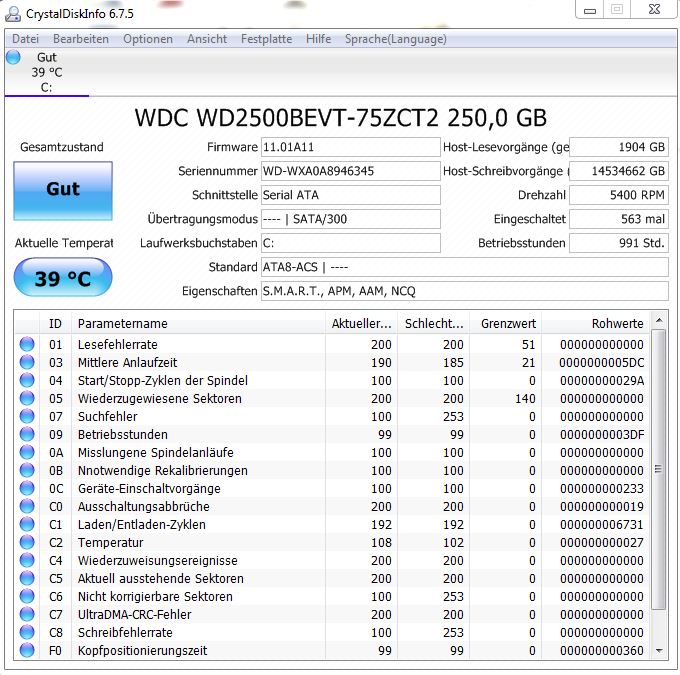The height and width of the screenshot is (675, 680).
Task: Click the status orb for Nicht korrigierbare Sektoren
Action: point(27,596)
